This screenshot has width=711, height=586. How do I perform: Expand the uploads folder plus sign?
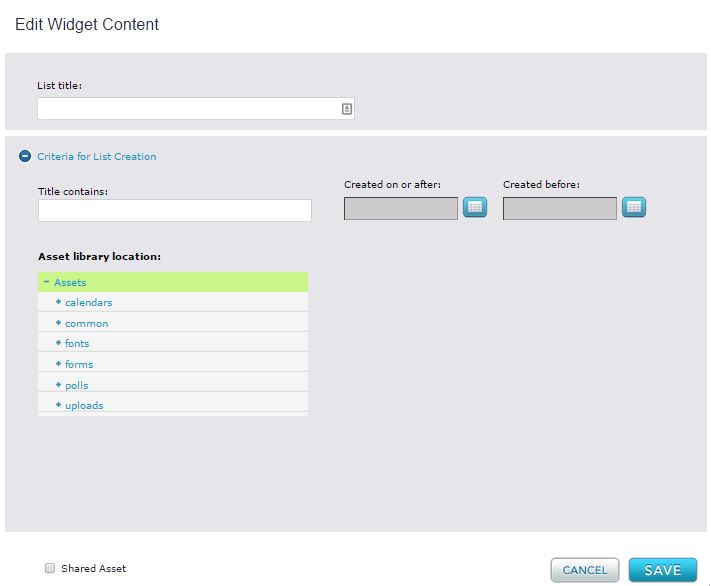58,405
